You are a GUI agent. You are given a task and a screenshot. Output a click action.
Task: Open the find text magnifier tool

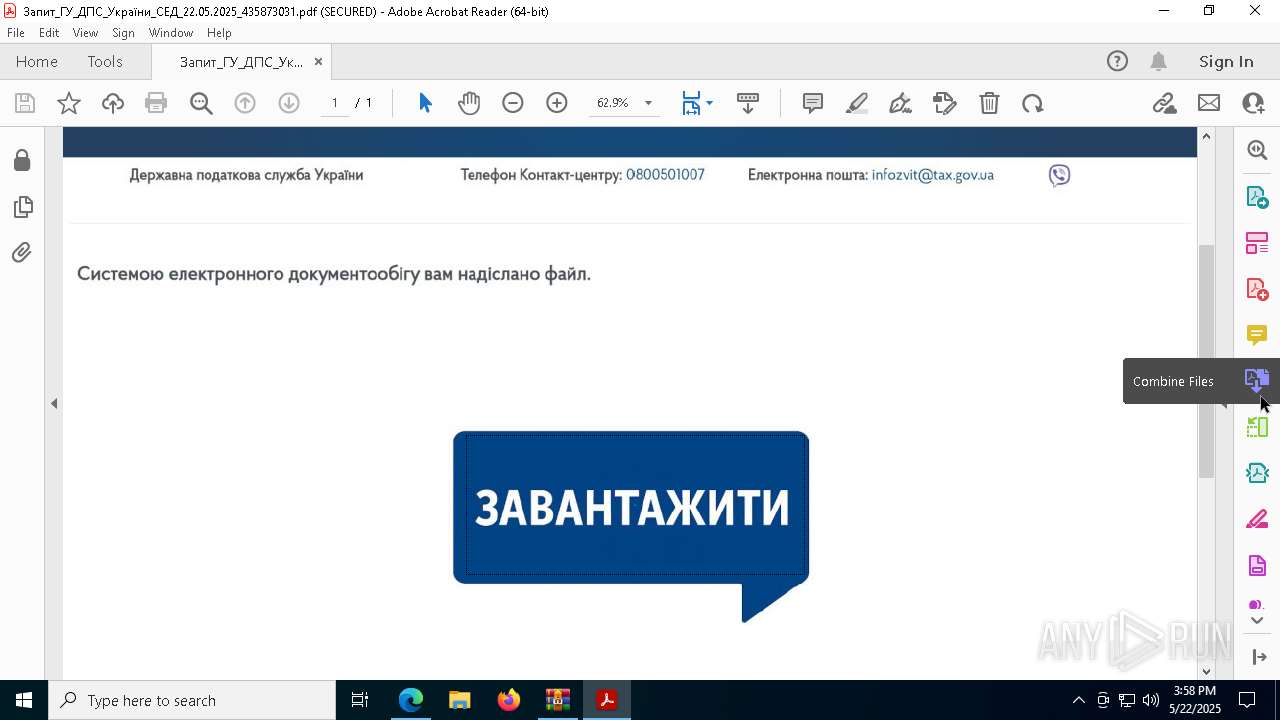[201, 103]
